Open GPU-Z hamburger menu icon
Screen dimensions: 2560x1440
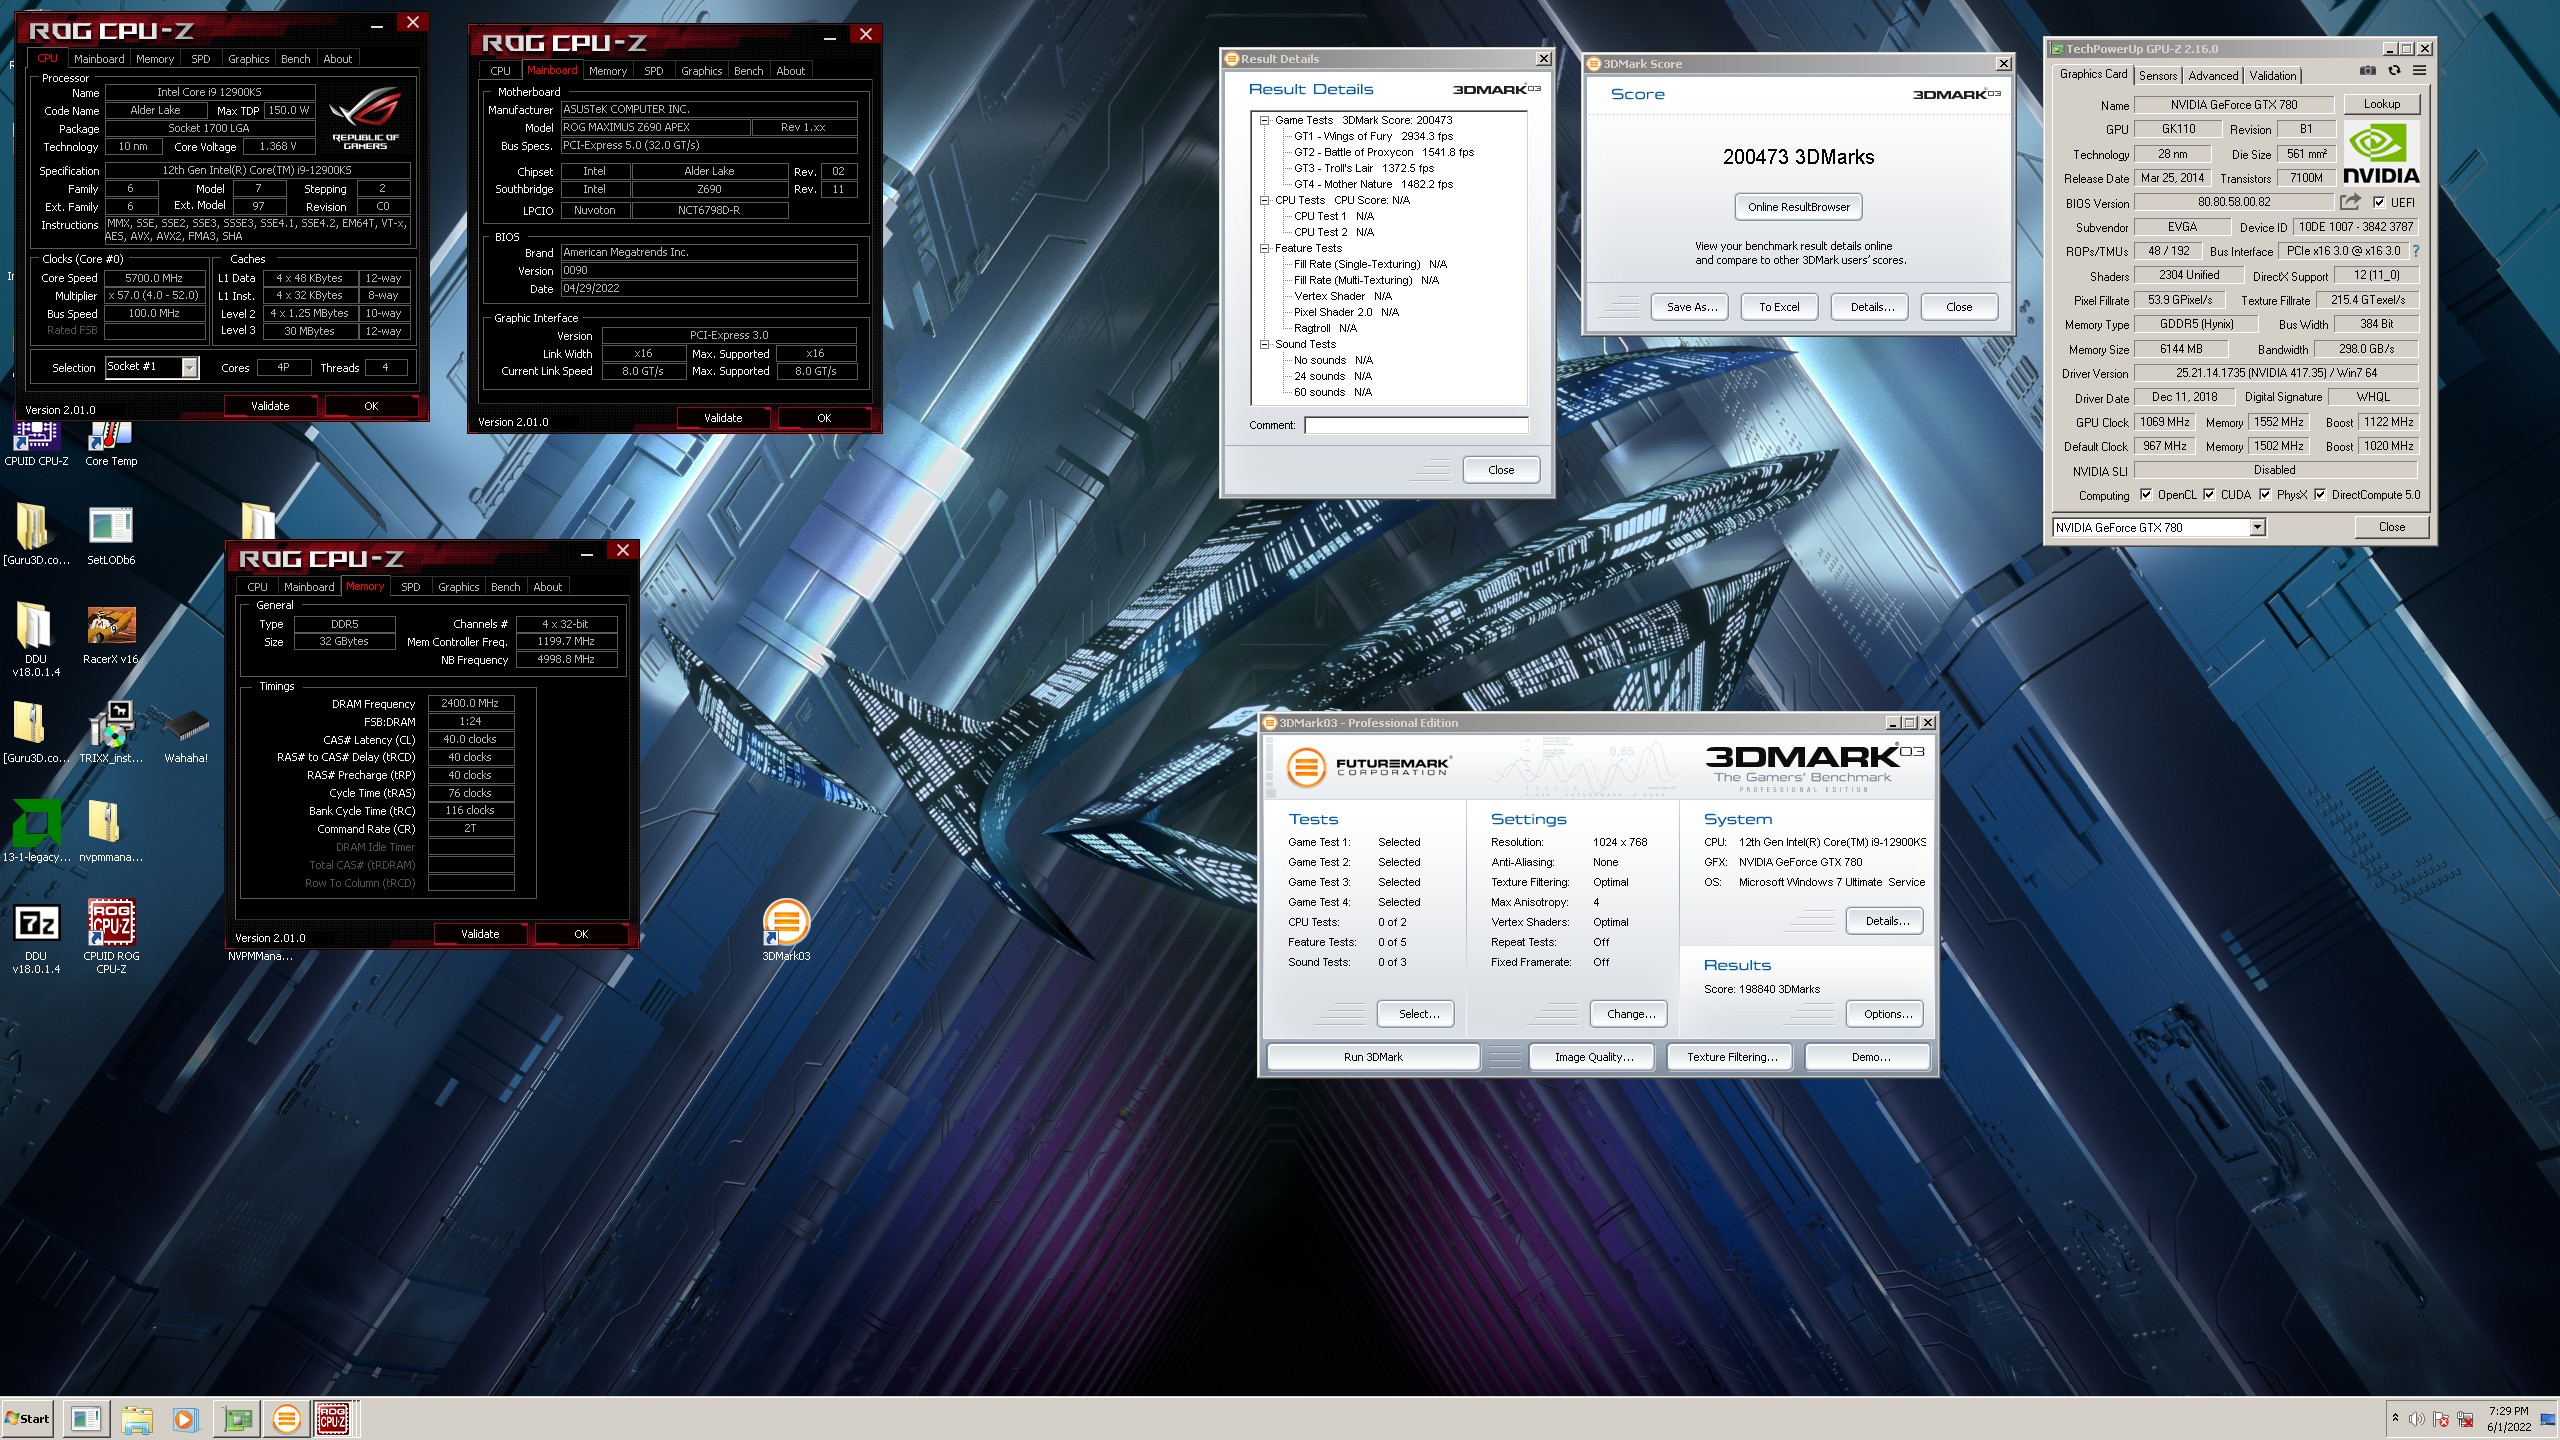(2419, 71)
